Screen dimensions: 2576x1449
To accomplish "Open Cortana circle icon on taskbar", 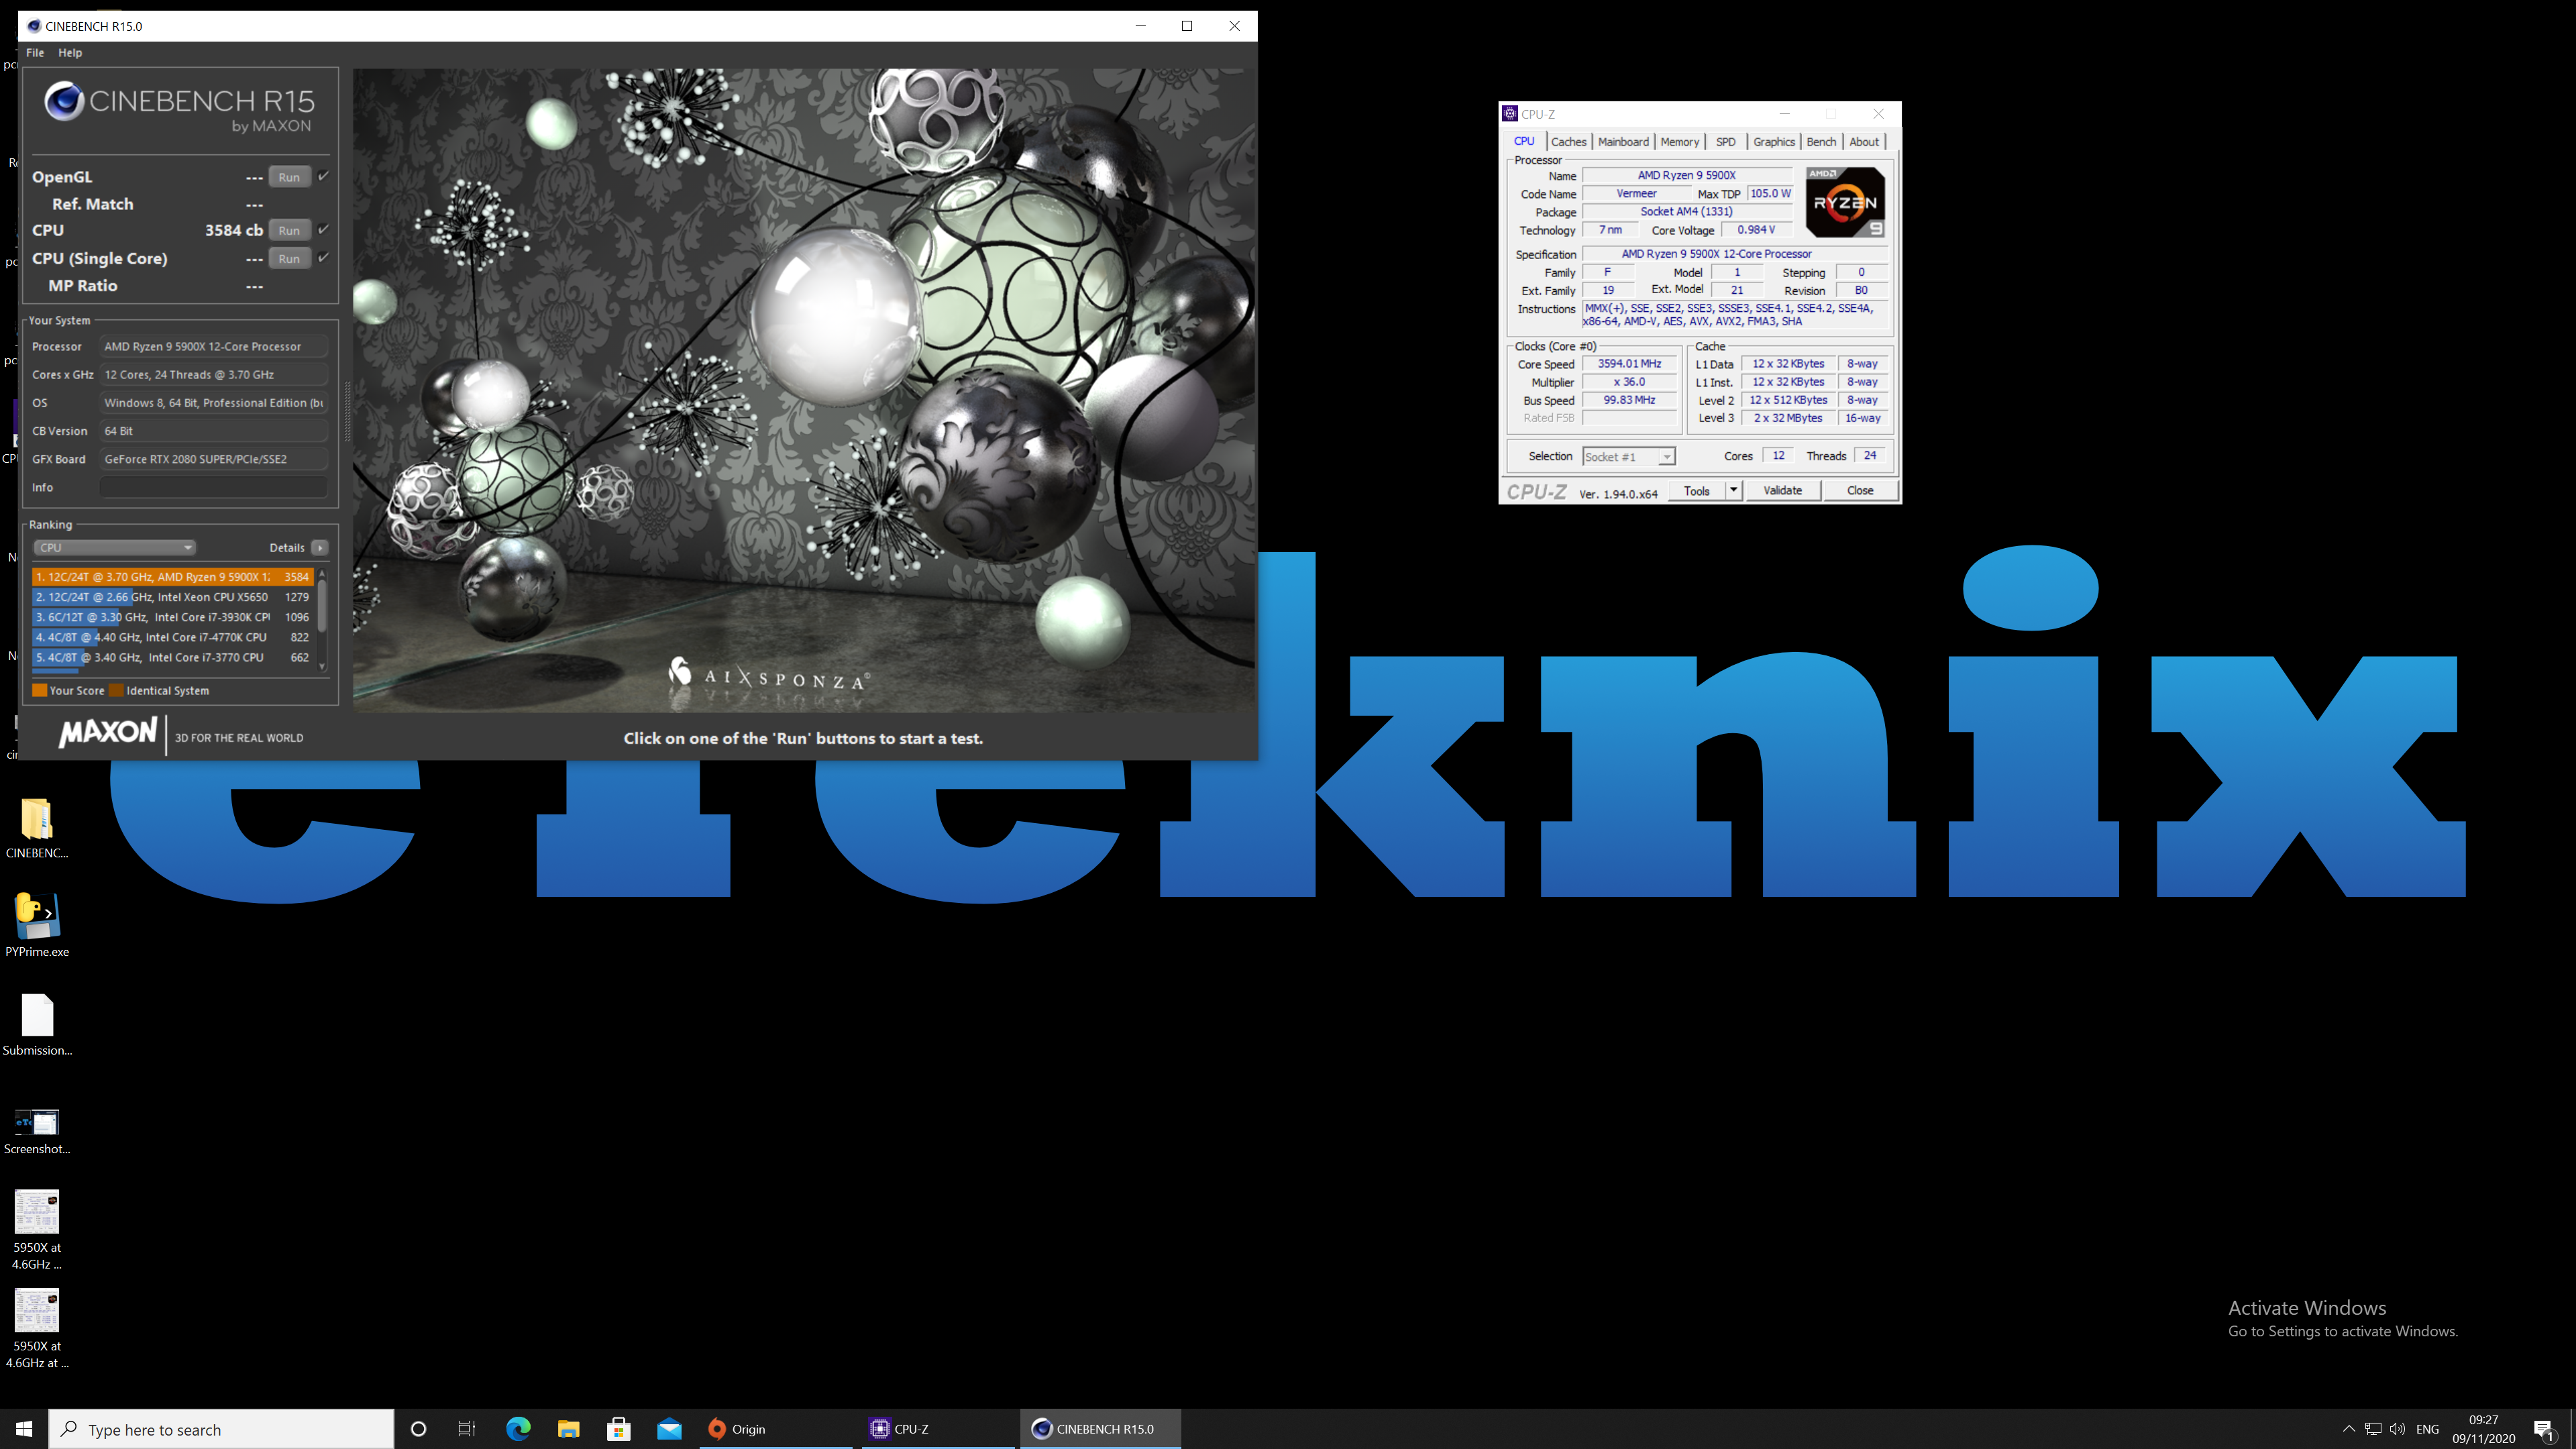I will [418, 1429].
